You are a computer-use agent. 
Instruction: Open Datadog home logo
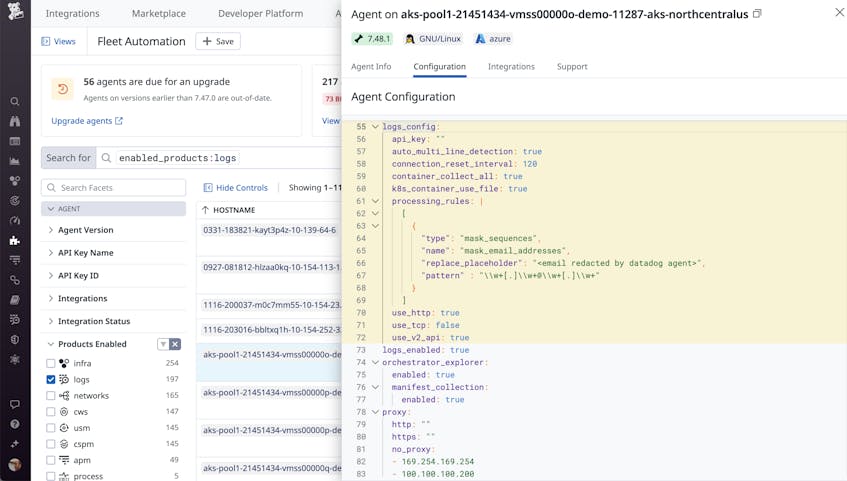click(15, 11)
